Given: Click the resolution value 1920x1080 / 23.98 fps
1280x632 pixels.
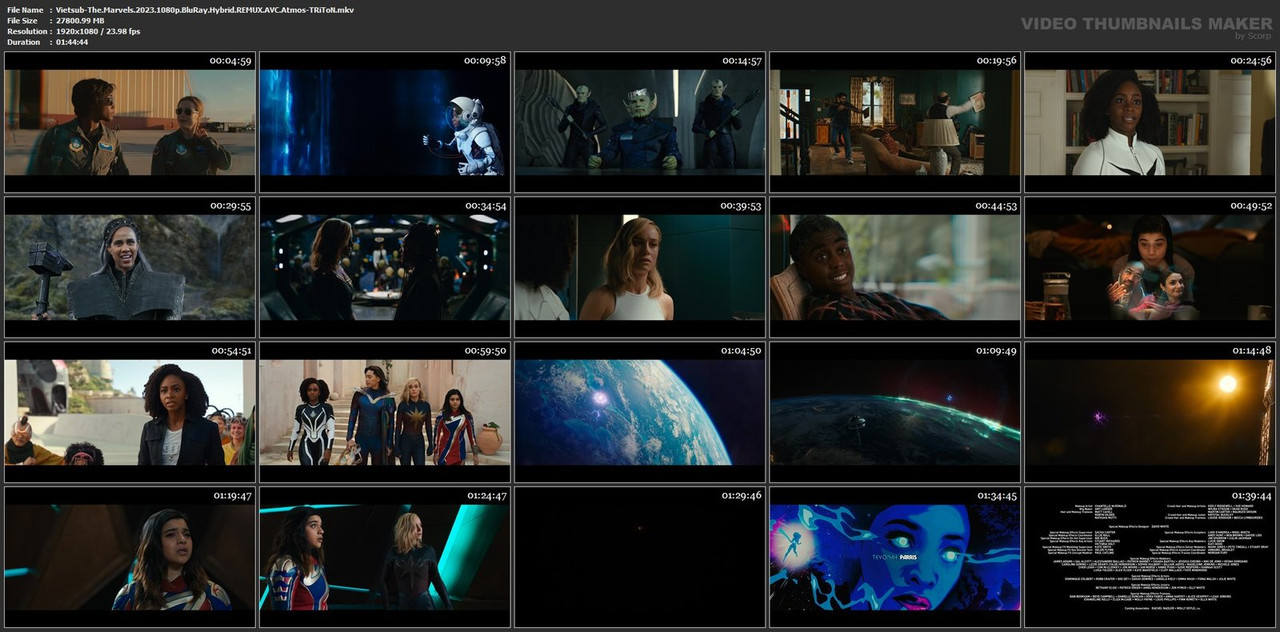Looking at the screenshot, I should click(98, 32).
